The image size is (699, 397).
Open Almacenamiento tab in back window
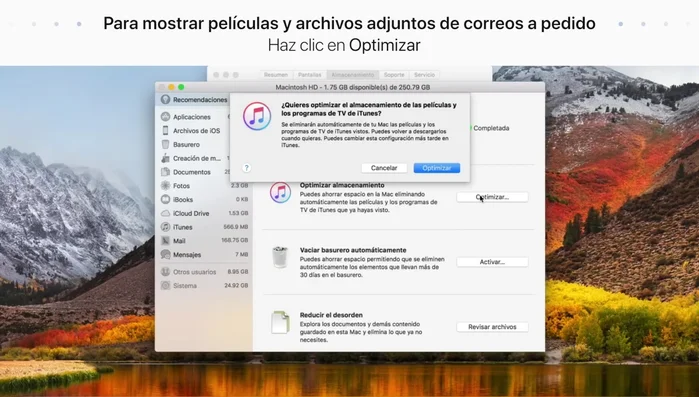tap(353, 75)
